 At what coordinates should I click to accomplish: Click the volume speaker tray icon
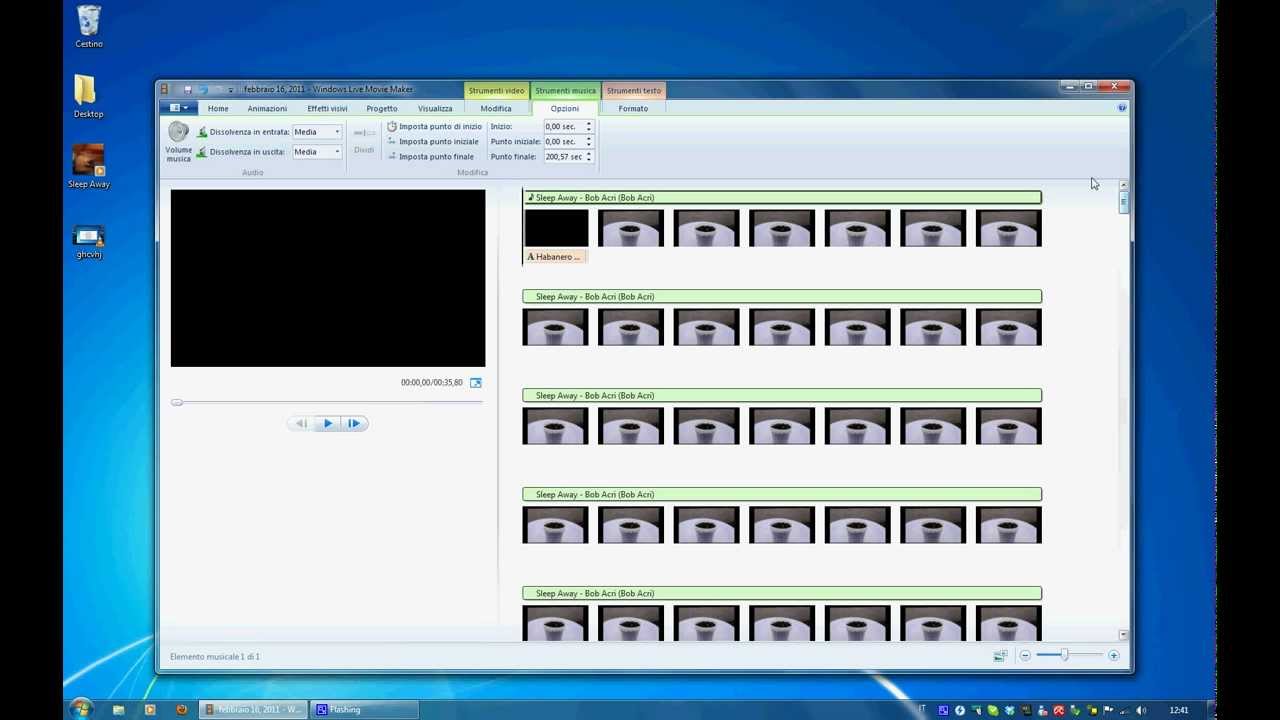(1141, 711)
